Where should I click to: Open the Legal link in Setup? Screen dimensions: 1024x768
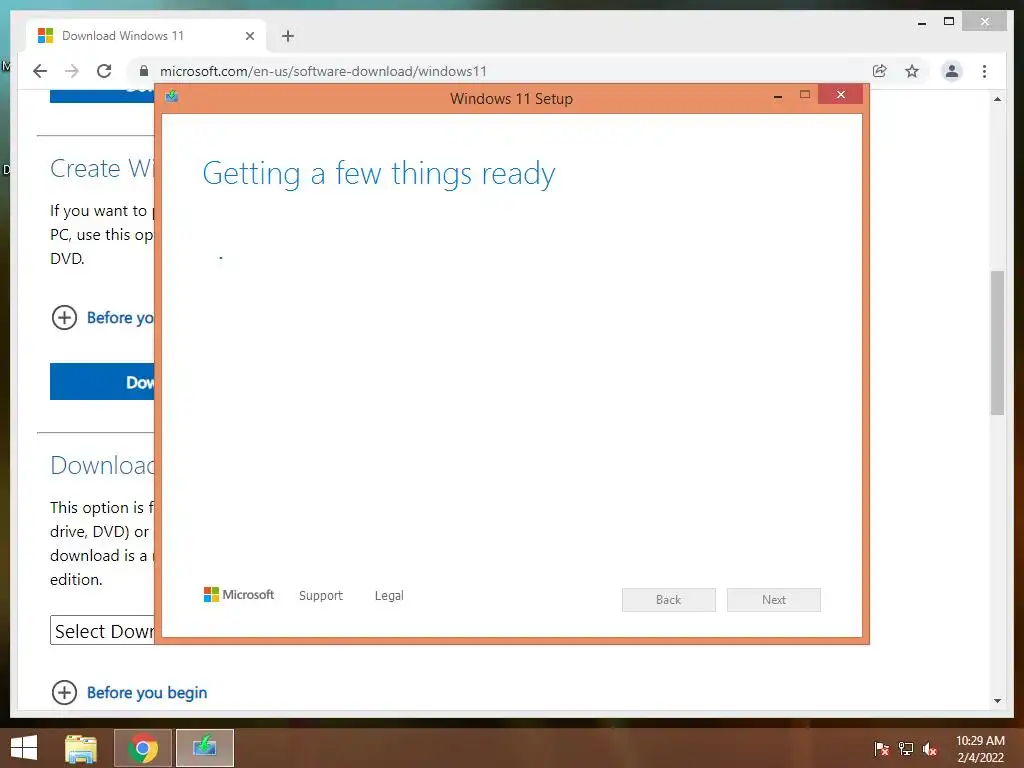(389, 596)
